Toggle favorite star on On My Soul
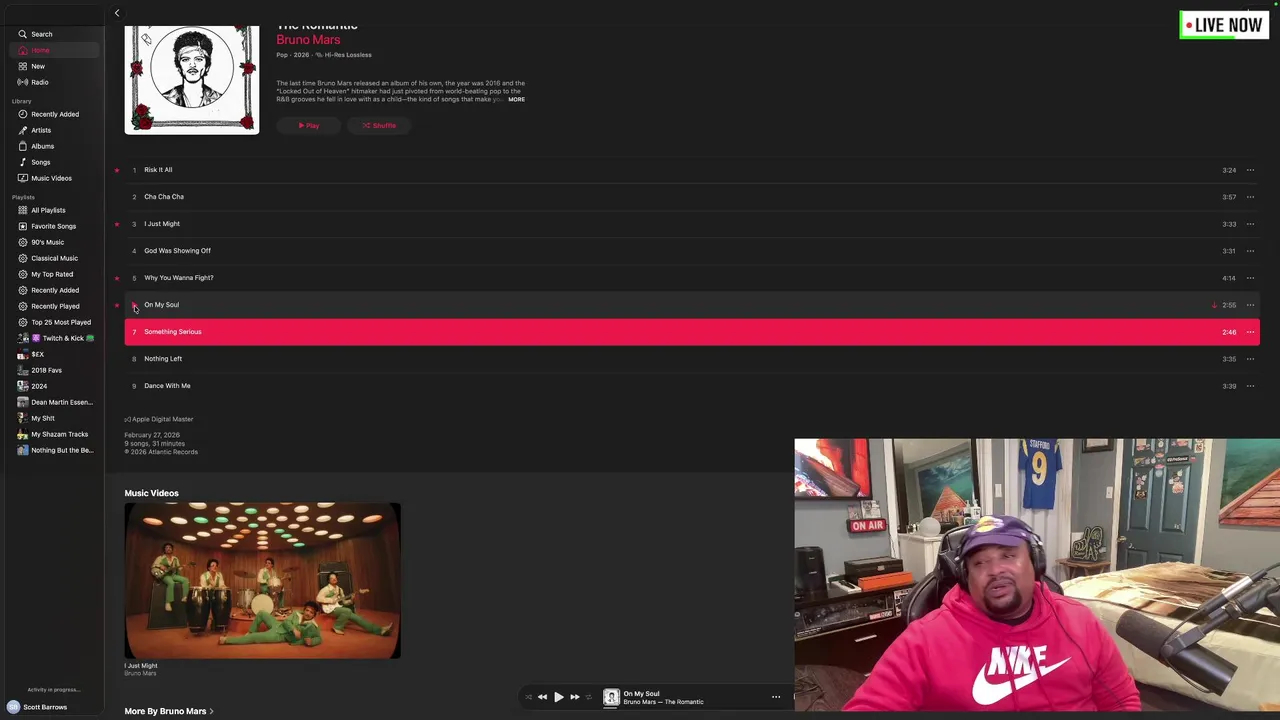This screenshot has height=720, width=1280. 117,305
